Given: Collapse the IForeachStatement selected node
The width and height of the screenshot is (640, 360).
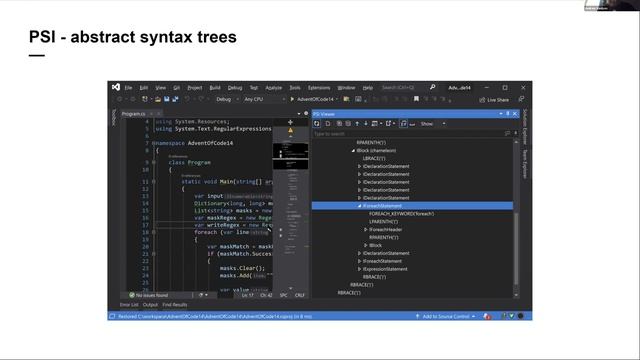Looking at the screenshot, I should [x=359, y=206].
